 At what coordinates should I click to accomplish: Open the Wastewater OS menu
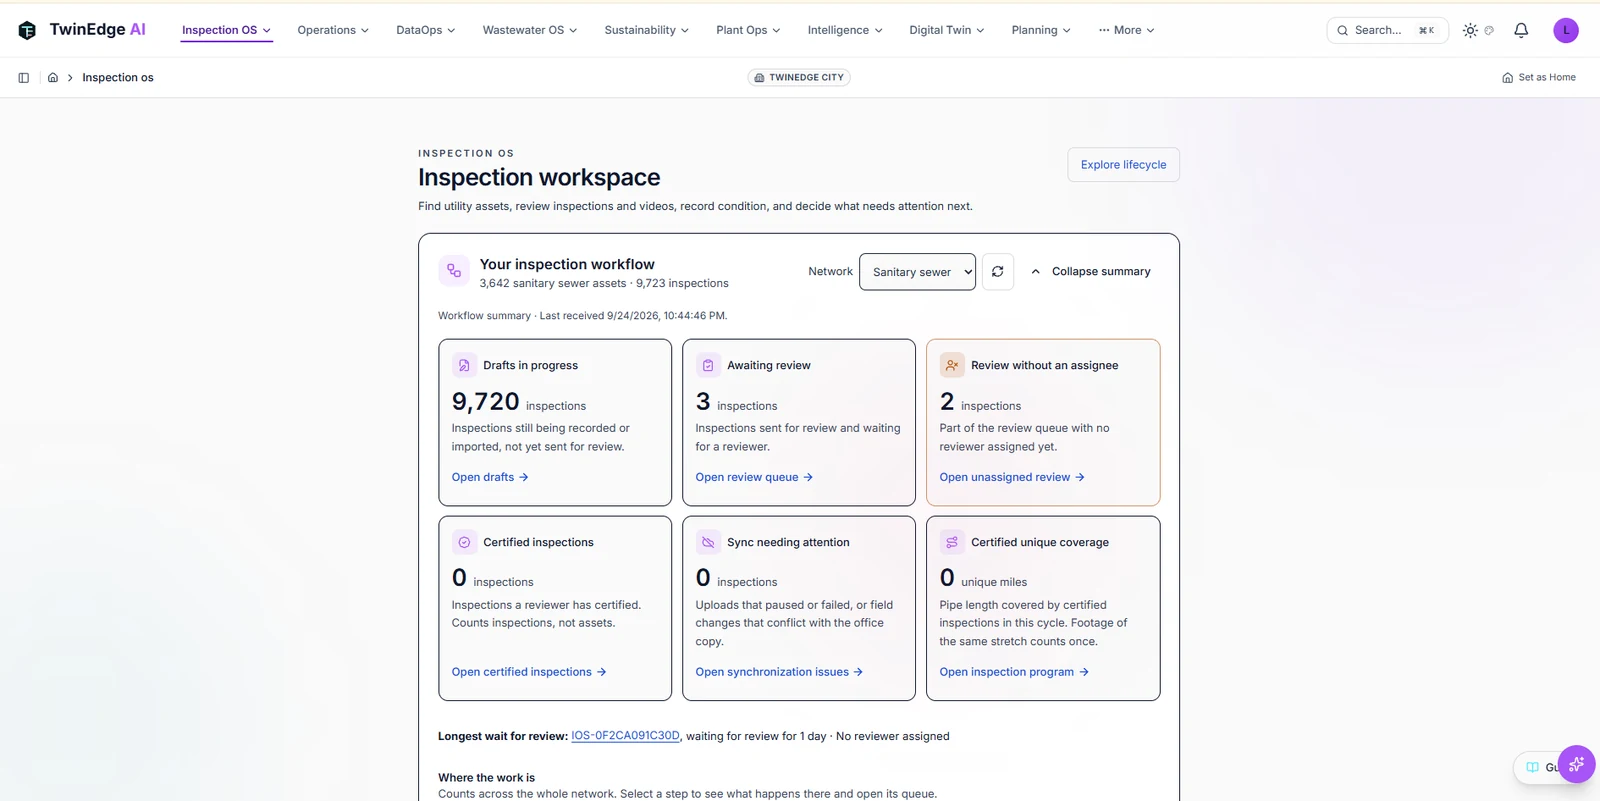530,31
